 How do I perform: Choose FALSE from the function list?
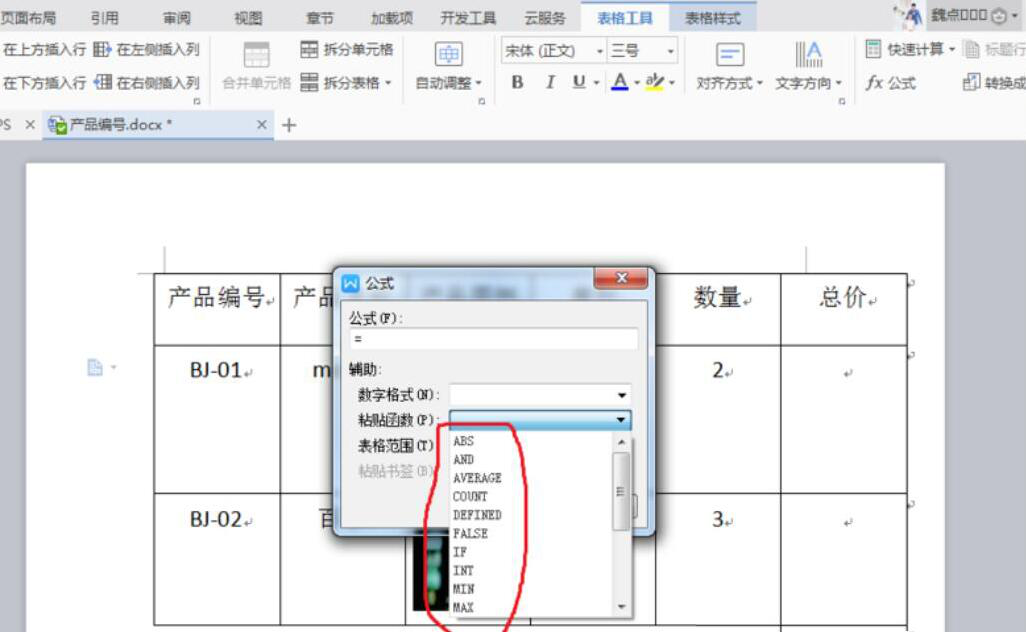[x=470, y=533]
